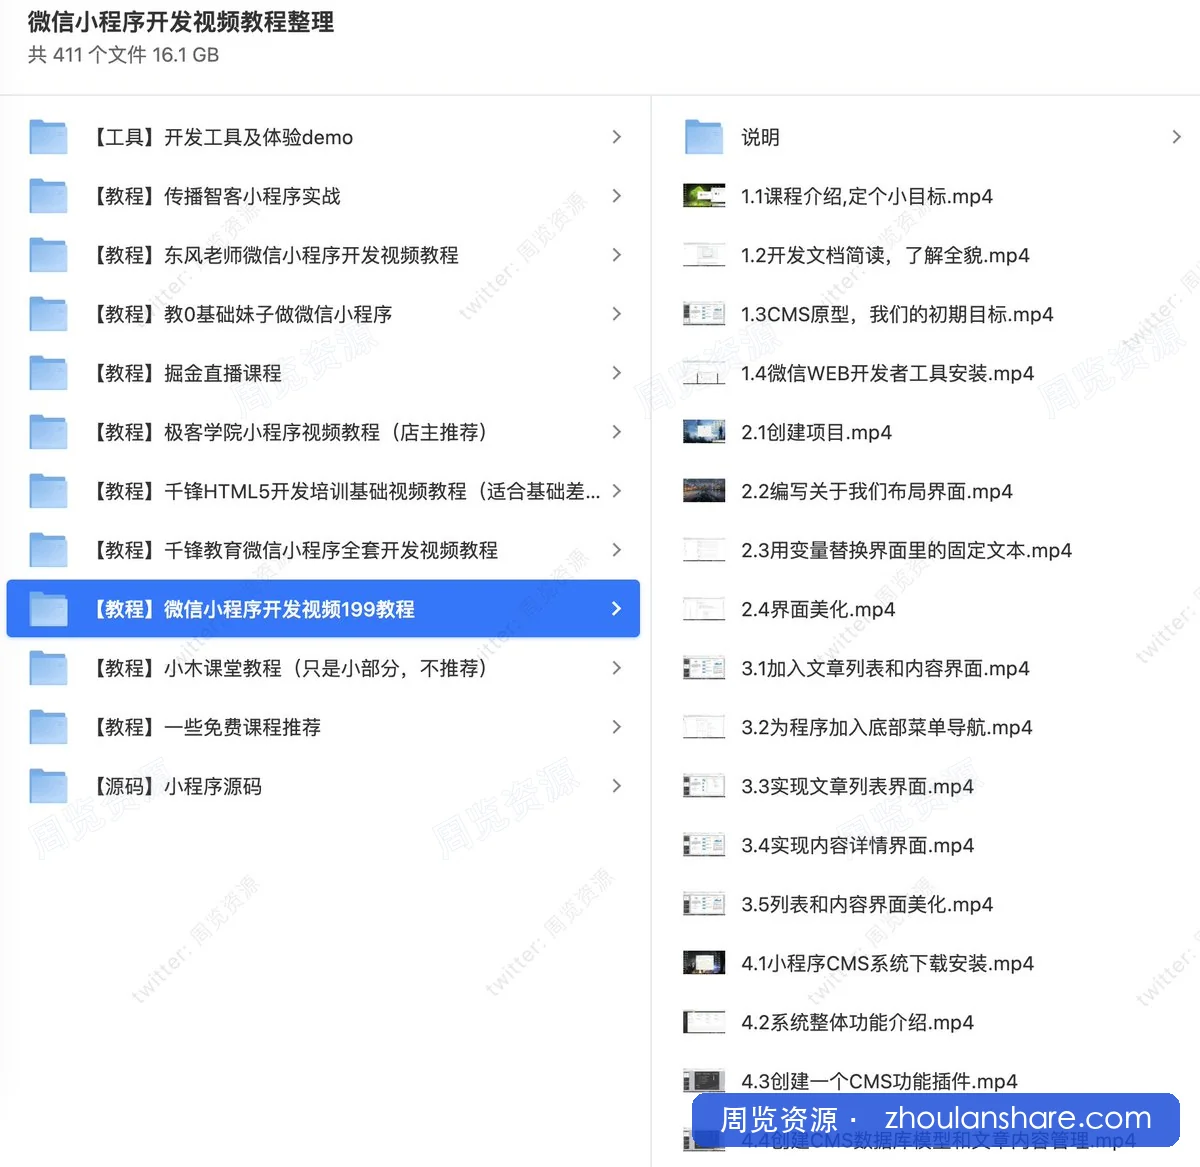The height and width of the screenshot is (1167, 1200).
Task: Expand chevron for 千锋HTML5开发培训基础视频教程
Action: point(616,491)
